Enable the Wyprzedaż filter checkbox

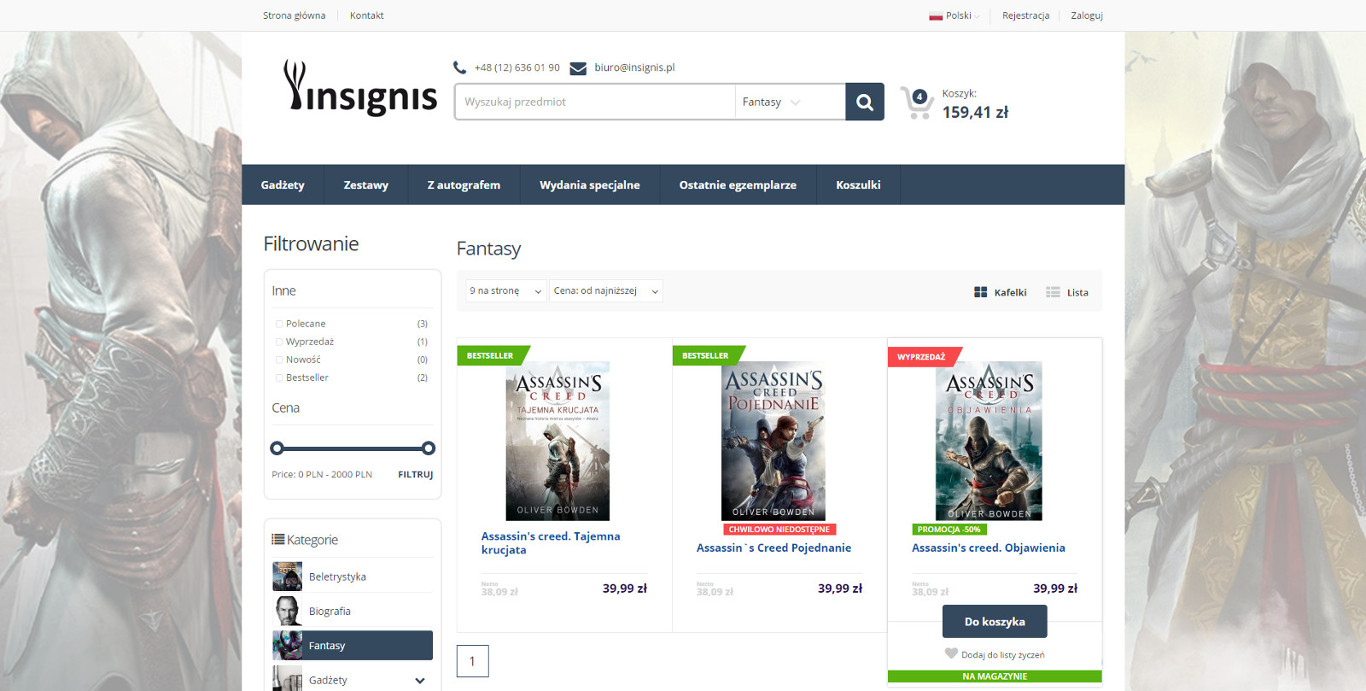(x=279, y=342)
